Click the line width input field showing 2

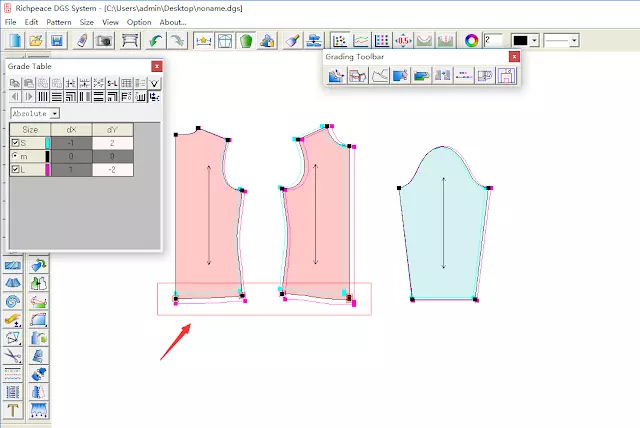click(493, 40)
